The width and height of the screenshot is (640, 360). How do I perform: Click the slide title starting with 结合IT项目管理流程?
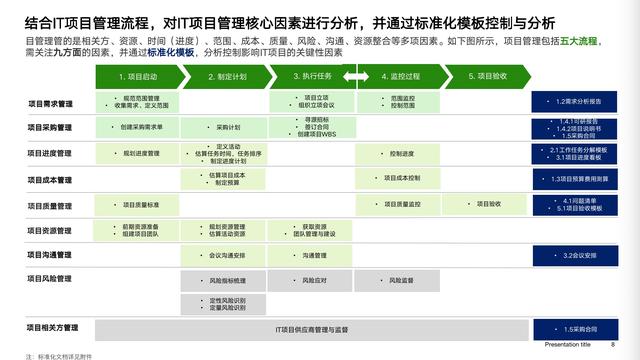tap(290, 23)
